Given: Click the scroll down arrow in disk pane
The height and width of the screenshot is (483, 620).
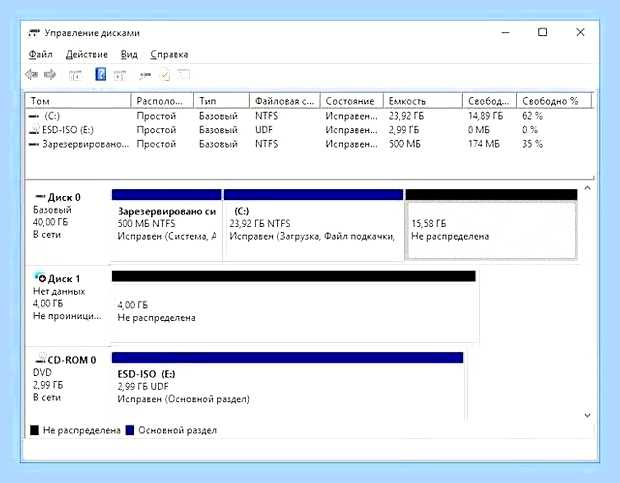Looking at the screenshot, I should (588, 415).
